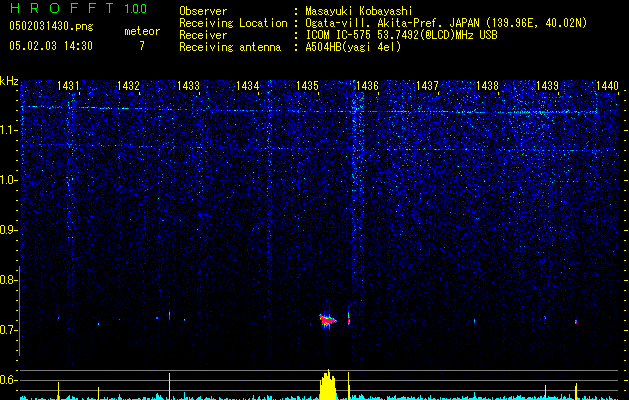Screen dimensions: 629x400
Task: Click the faint echo just before 1438
Action: coord(475,321)
